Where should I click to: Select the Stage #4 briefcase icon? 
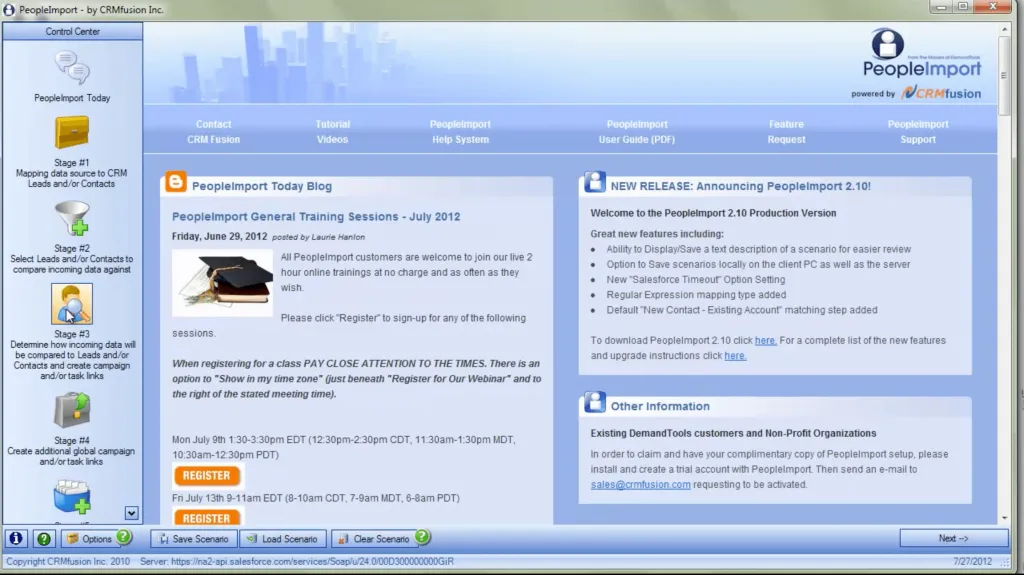coord(72,410)
